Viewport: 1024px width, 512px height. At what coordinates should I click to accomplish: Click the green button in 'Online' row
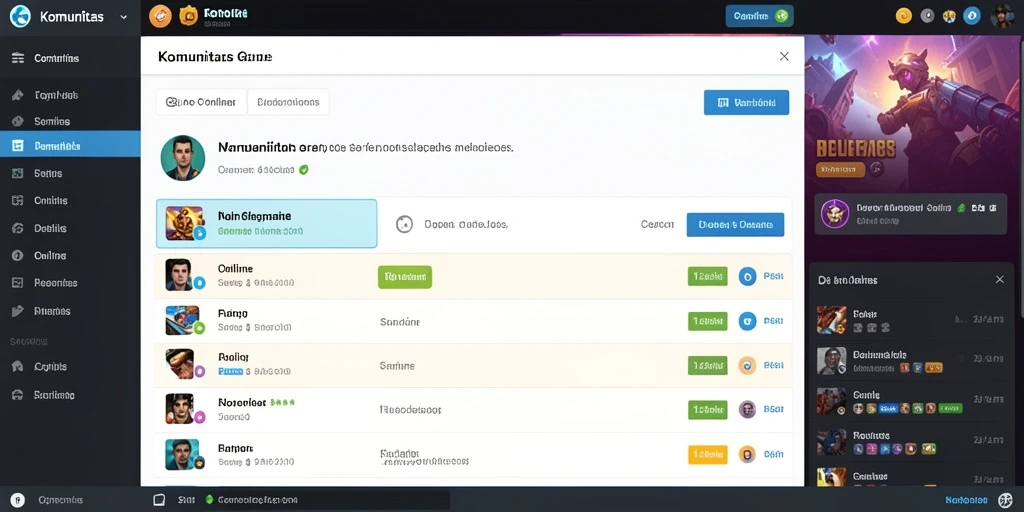tap(405, 277)
